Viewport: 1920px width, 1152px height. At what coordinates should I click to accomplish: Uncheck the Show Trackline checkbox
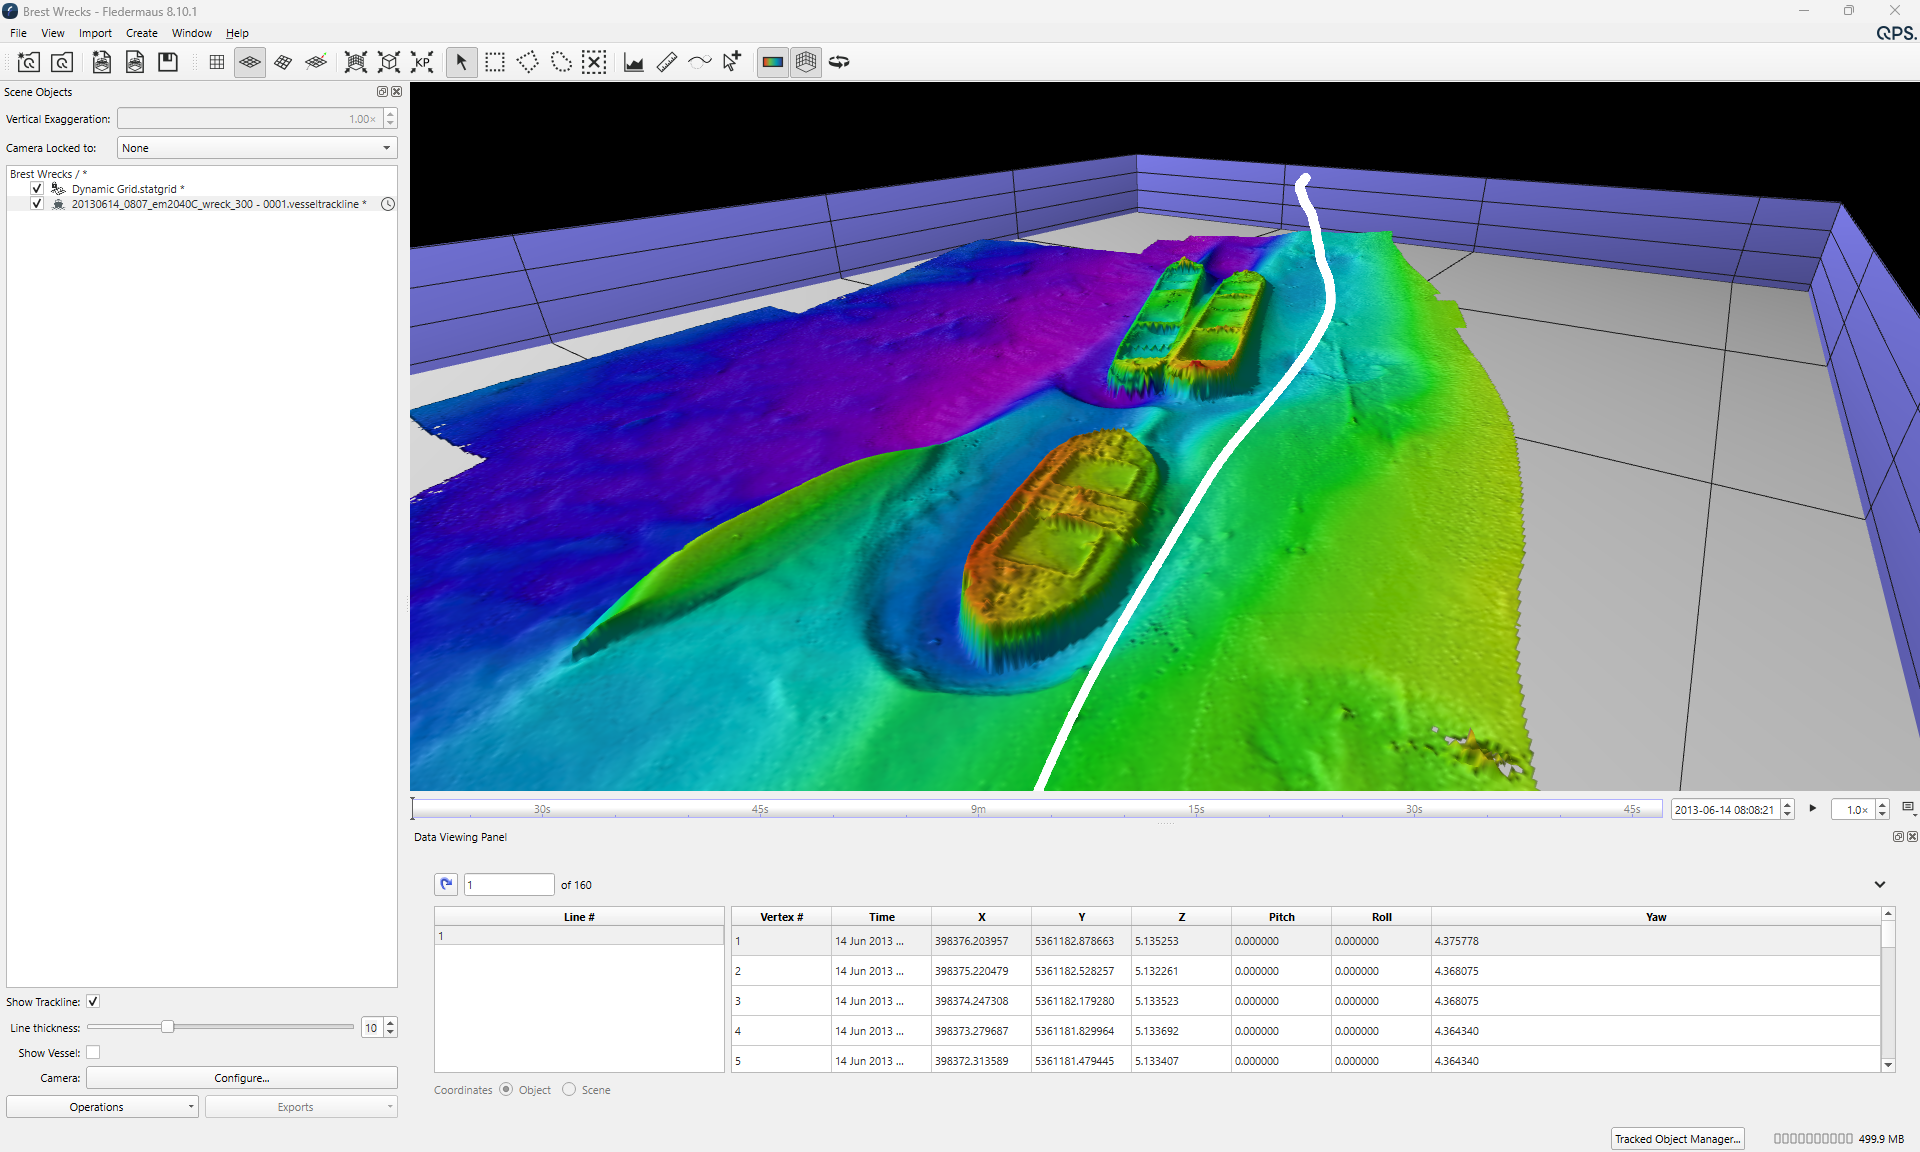click(93, 1001)
